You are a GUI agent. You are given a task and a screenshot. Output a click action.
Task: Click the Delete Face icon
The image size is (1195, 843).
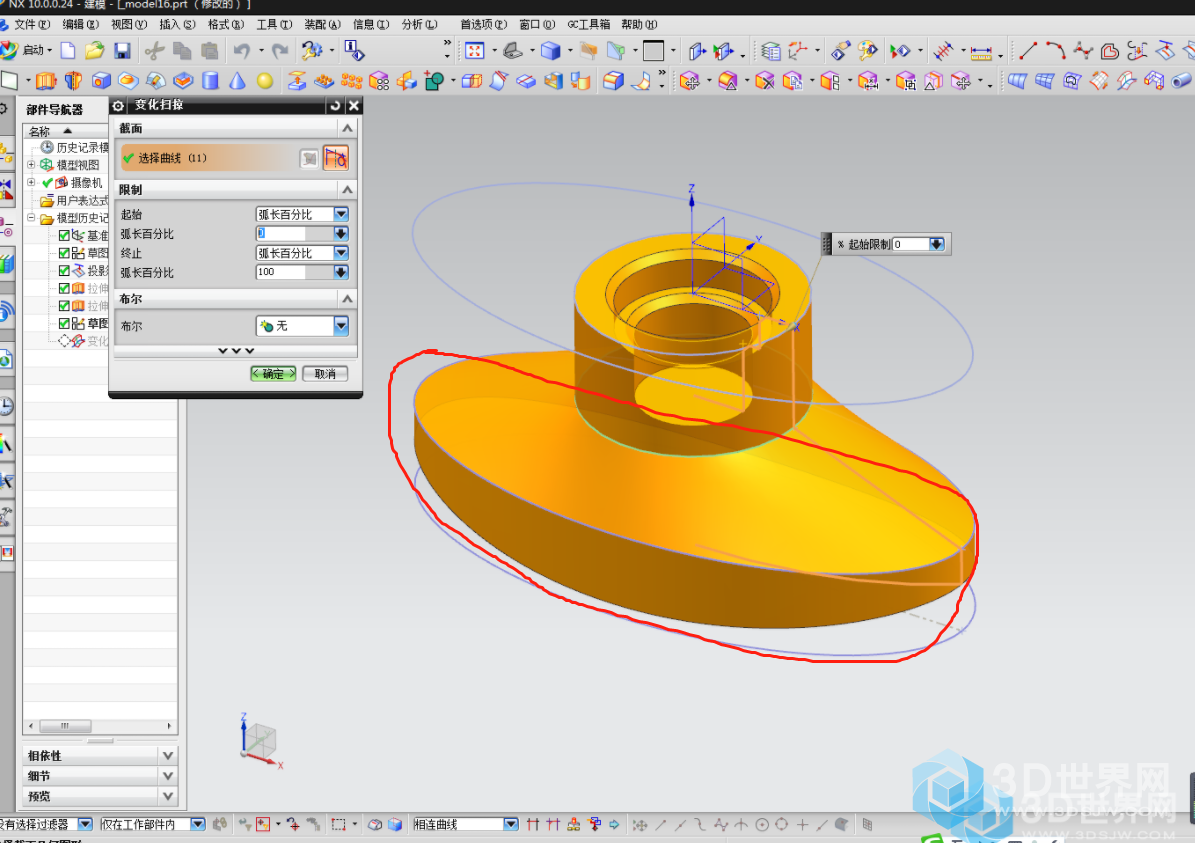click(x=764, y=80)
